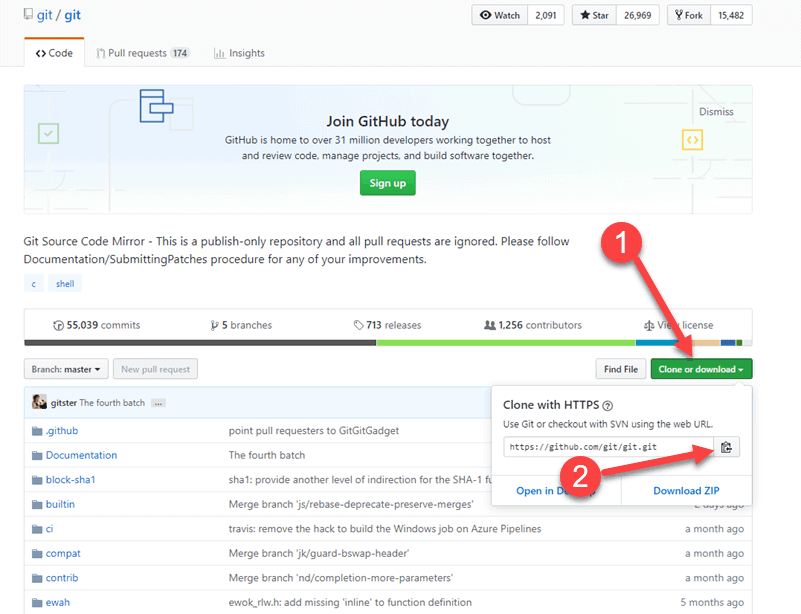This screenshot has width=801, height=614.
Task: Star the git repository
Action: [x=594, y=15]
